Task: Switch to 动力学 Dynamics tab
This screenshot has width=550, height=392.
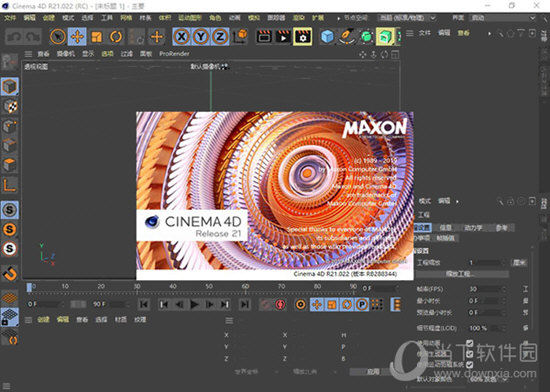Action: (473, 228)
